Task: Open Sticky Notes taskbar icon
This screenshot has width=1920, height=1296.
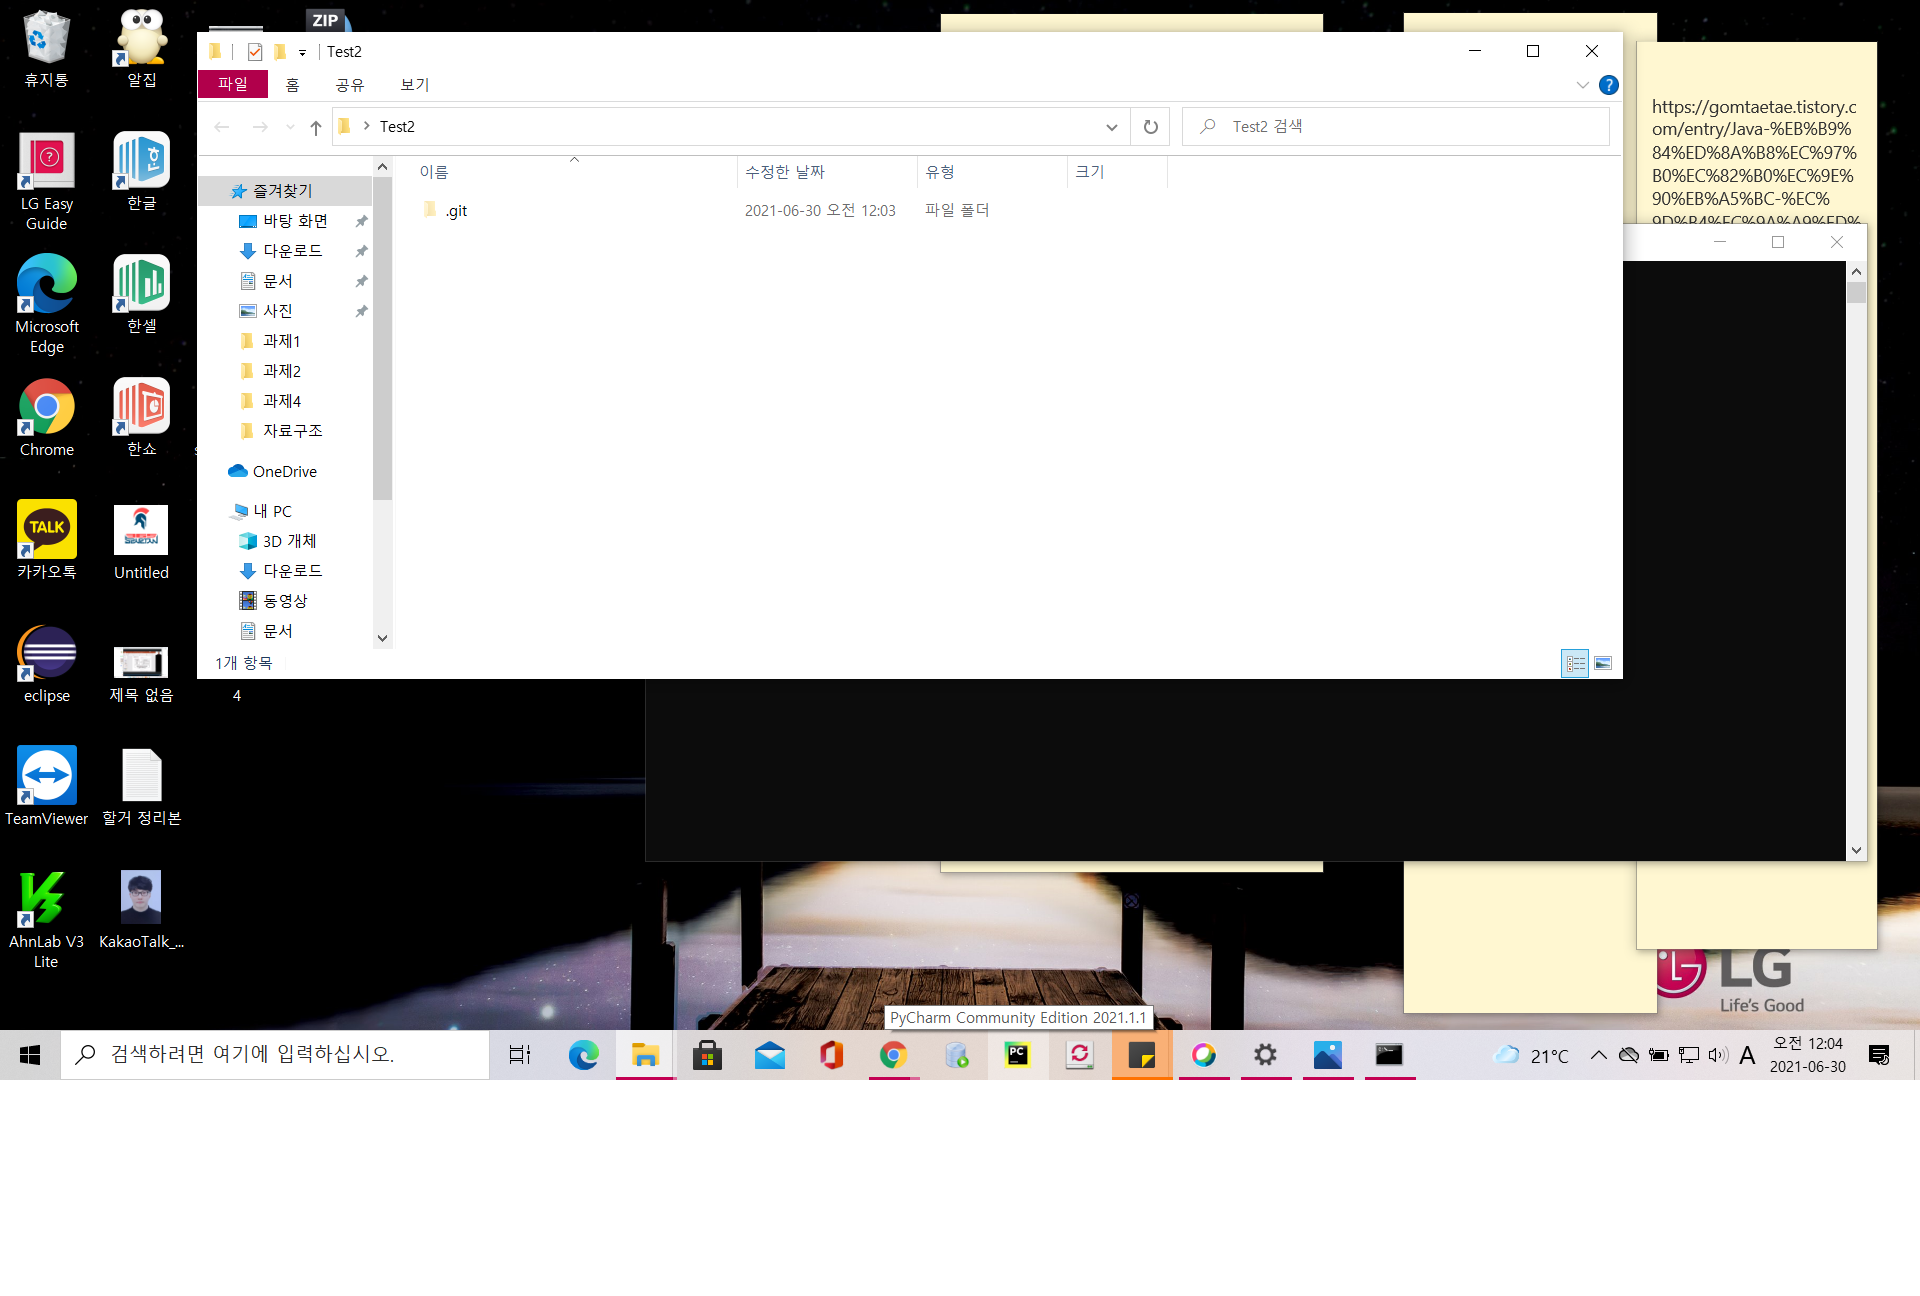Action: 1141,1055
